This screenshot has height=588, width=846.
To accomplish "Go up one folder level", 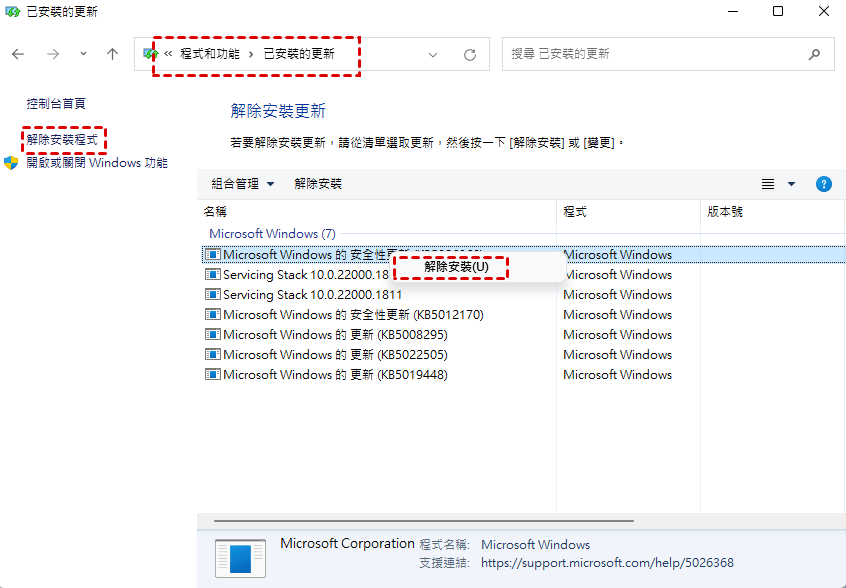I will pos(112,54).
